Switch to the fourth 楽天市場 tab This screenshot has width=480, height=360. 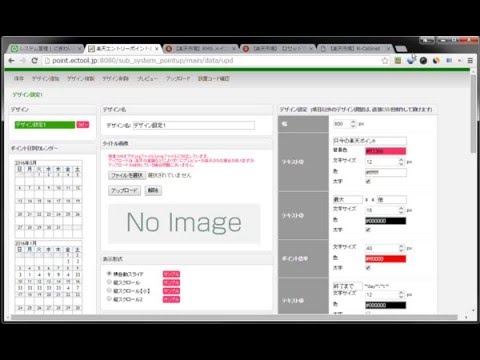tap(277, 49)
